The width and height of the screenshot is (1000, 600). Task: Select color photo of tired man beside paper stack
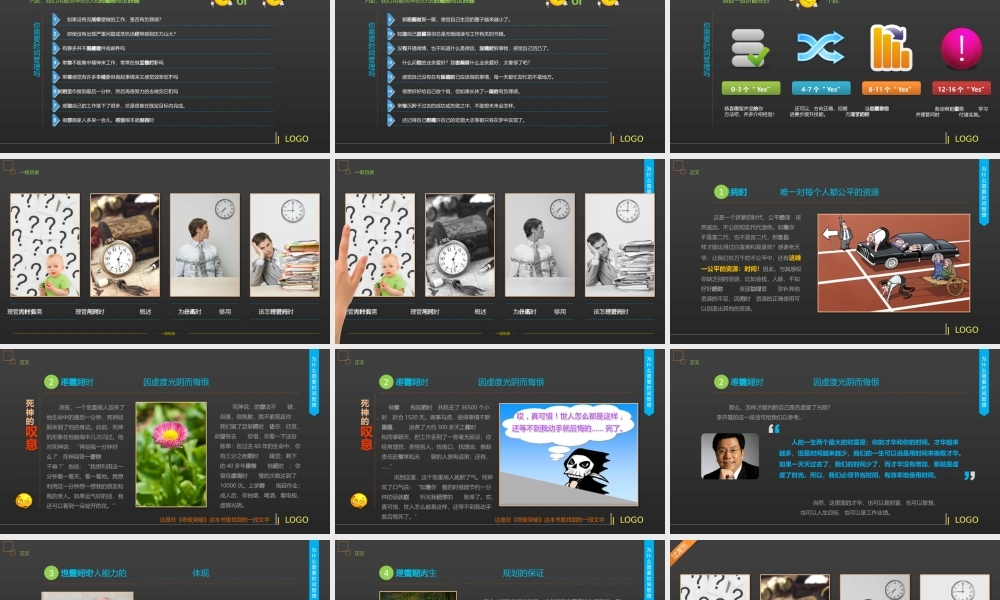[284, 245]
